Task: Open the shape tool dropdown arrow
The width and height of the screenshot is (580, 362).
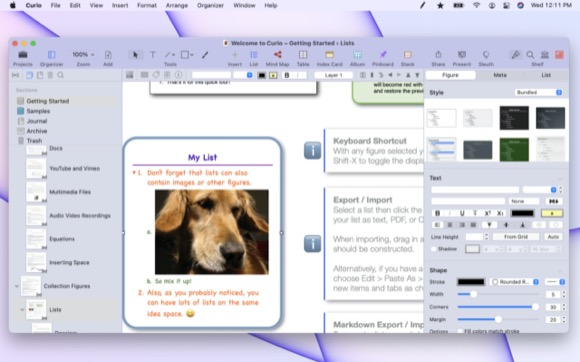Action: tap(192, 55)
